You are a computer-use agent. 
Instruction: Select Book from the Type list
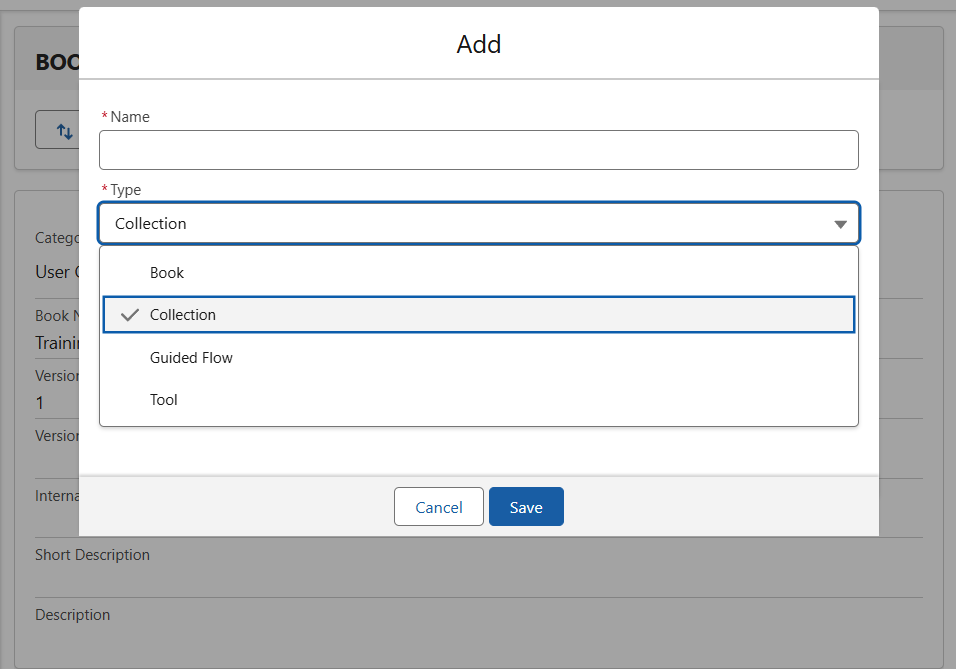[x=167, y=273]
